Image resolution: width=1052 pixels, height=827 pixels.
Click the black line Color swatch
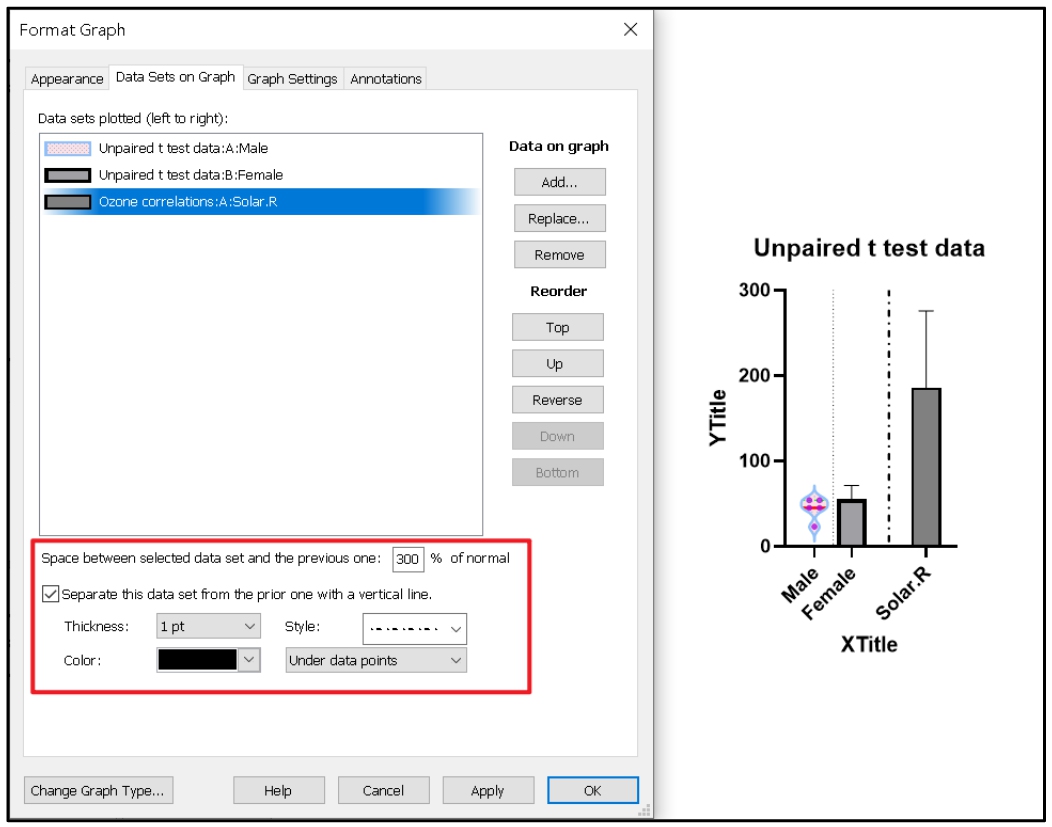pyautogui.click(x=197, y=659)
